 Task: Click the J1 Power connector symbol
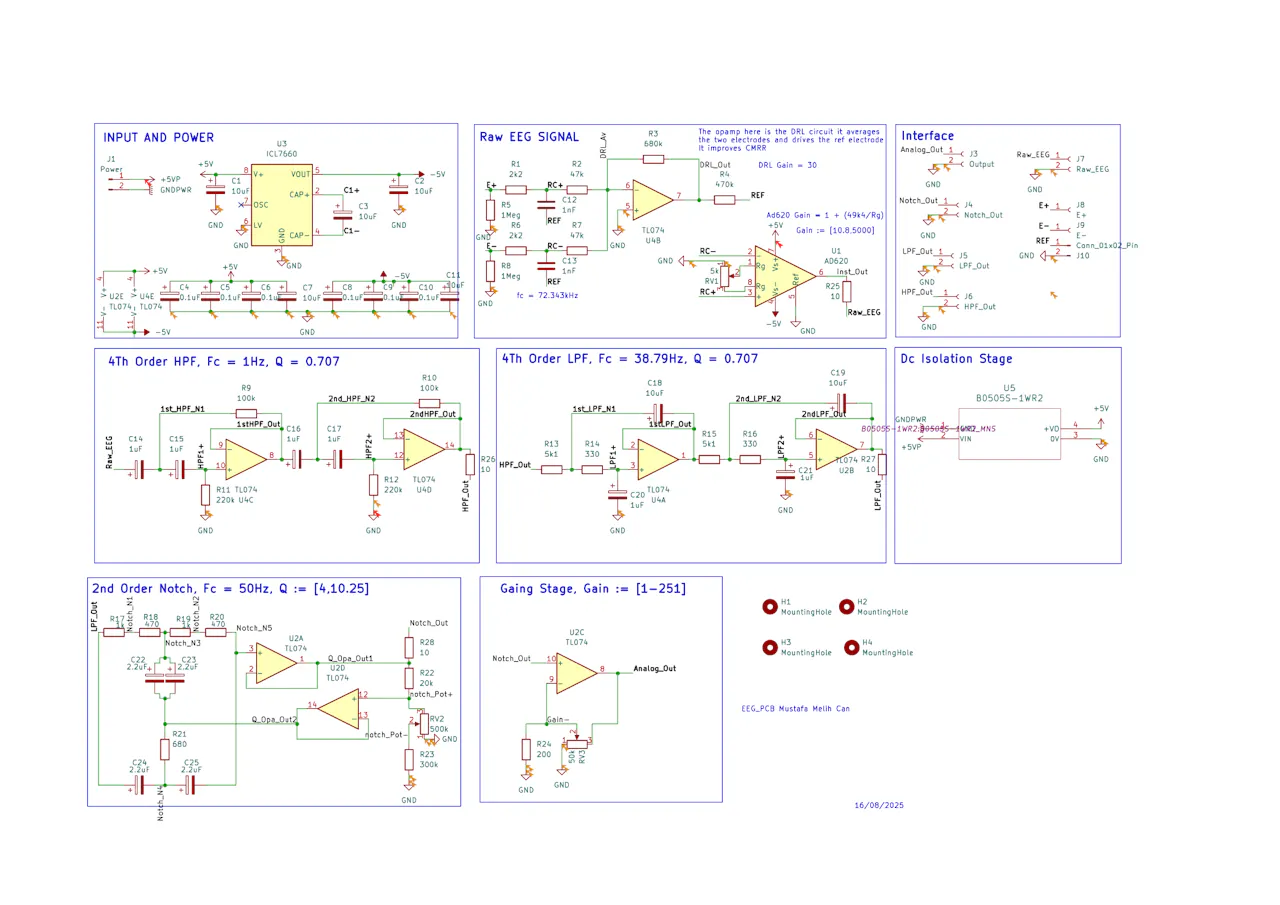132,182
